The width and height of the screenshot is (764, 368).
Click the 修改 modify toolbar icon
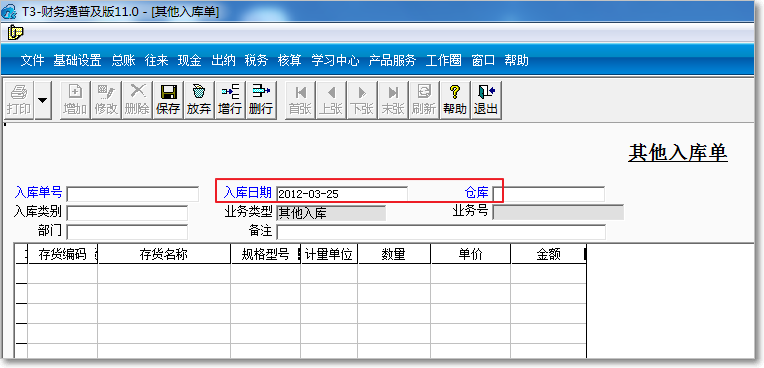point(106,99)
